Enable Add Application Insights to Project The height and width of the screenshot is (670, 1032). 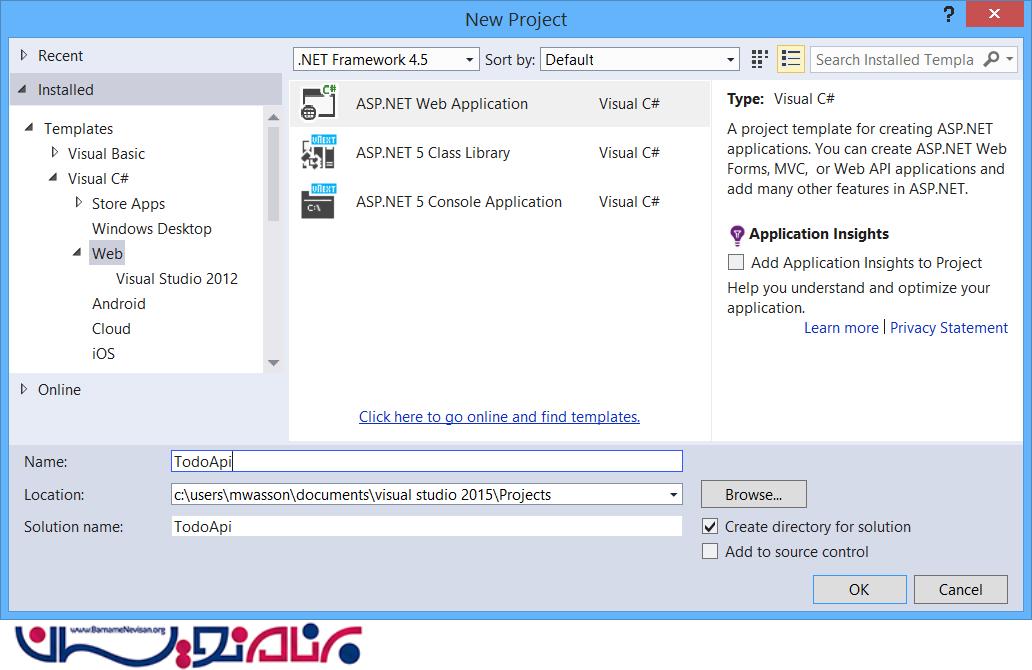(737, 263)
